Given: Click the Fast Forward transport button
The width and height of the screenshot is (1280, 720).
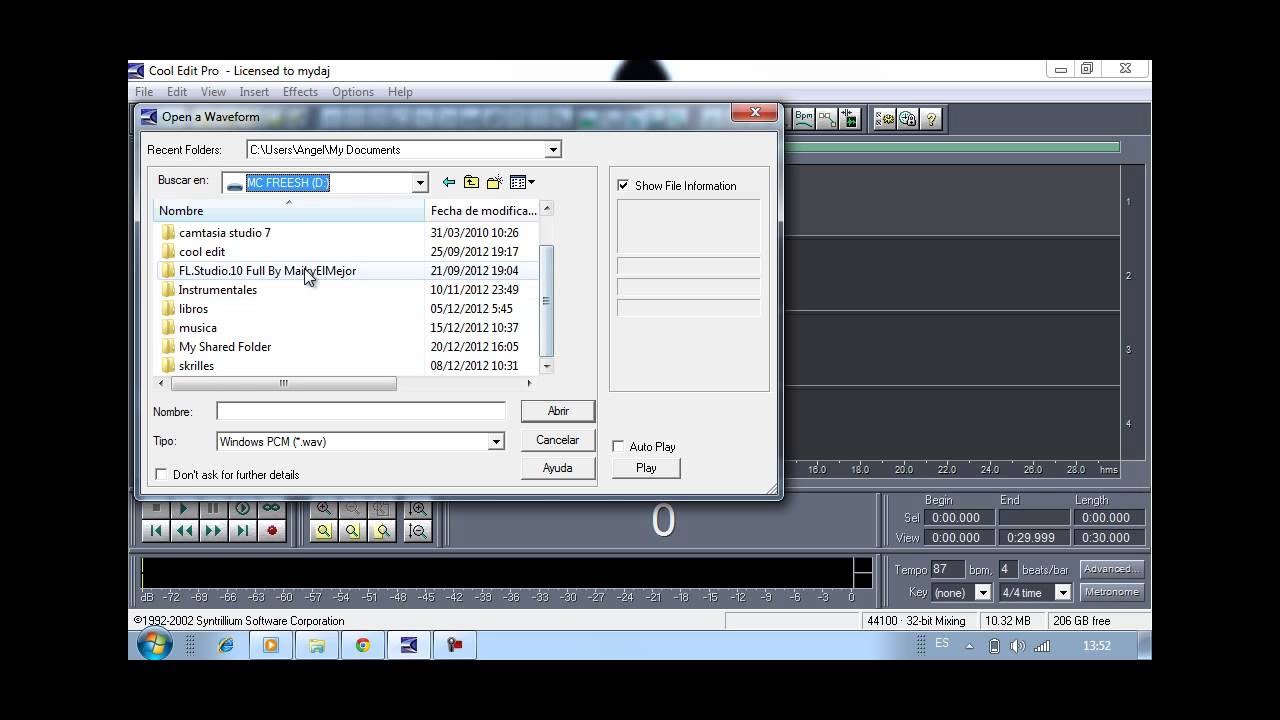Looking at the screenshot, I should [213, 531].
